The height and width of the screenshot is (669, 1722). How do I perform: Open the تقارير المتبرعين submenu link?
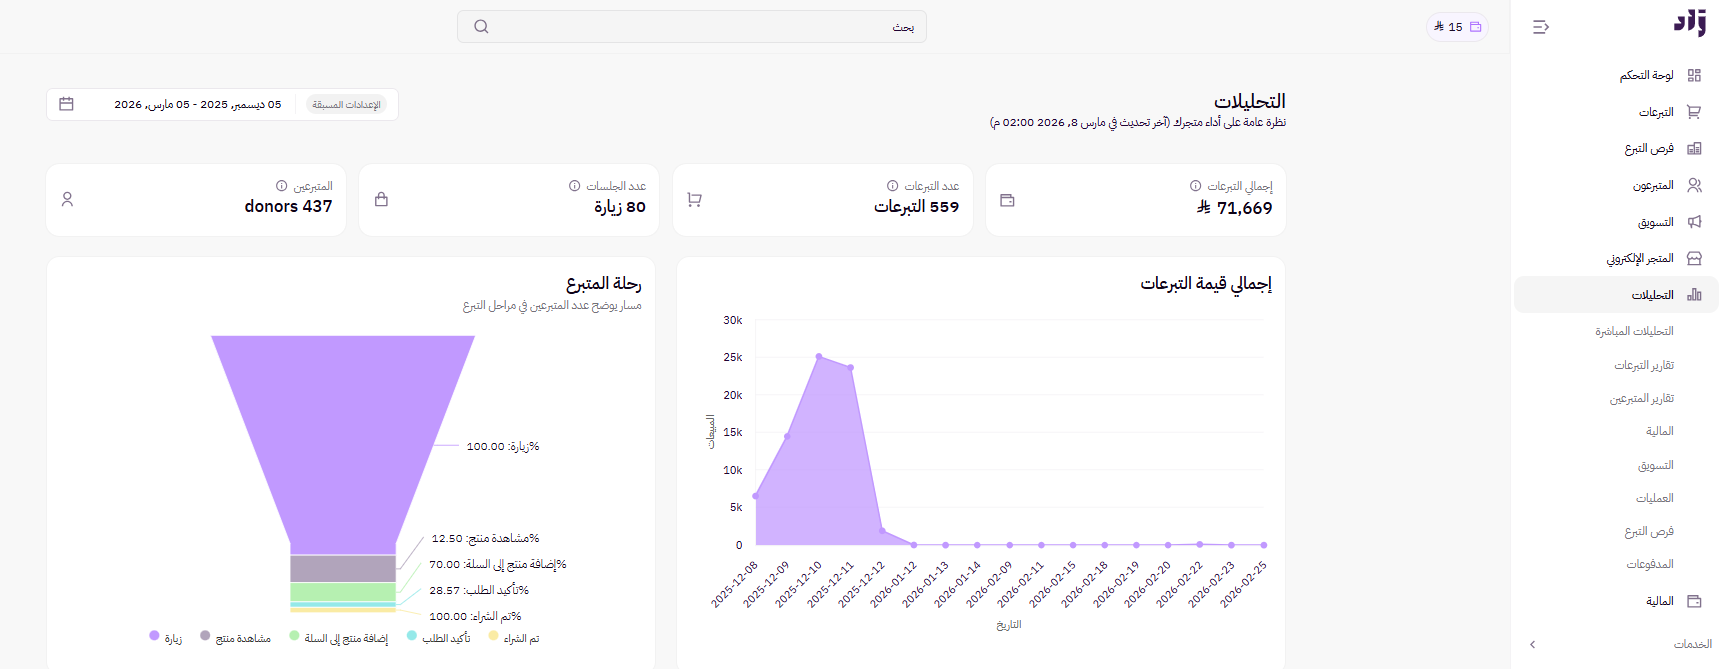[x=1641, y=398]
